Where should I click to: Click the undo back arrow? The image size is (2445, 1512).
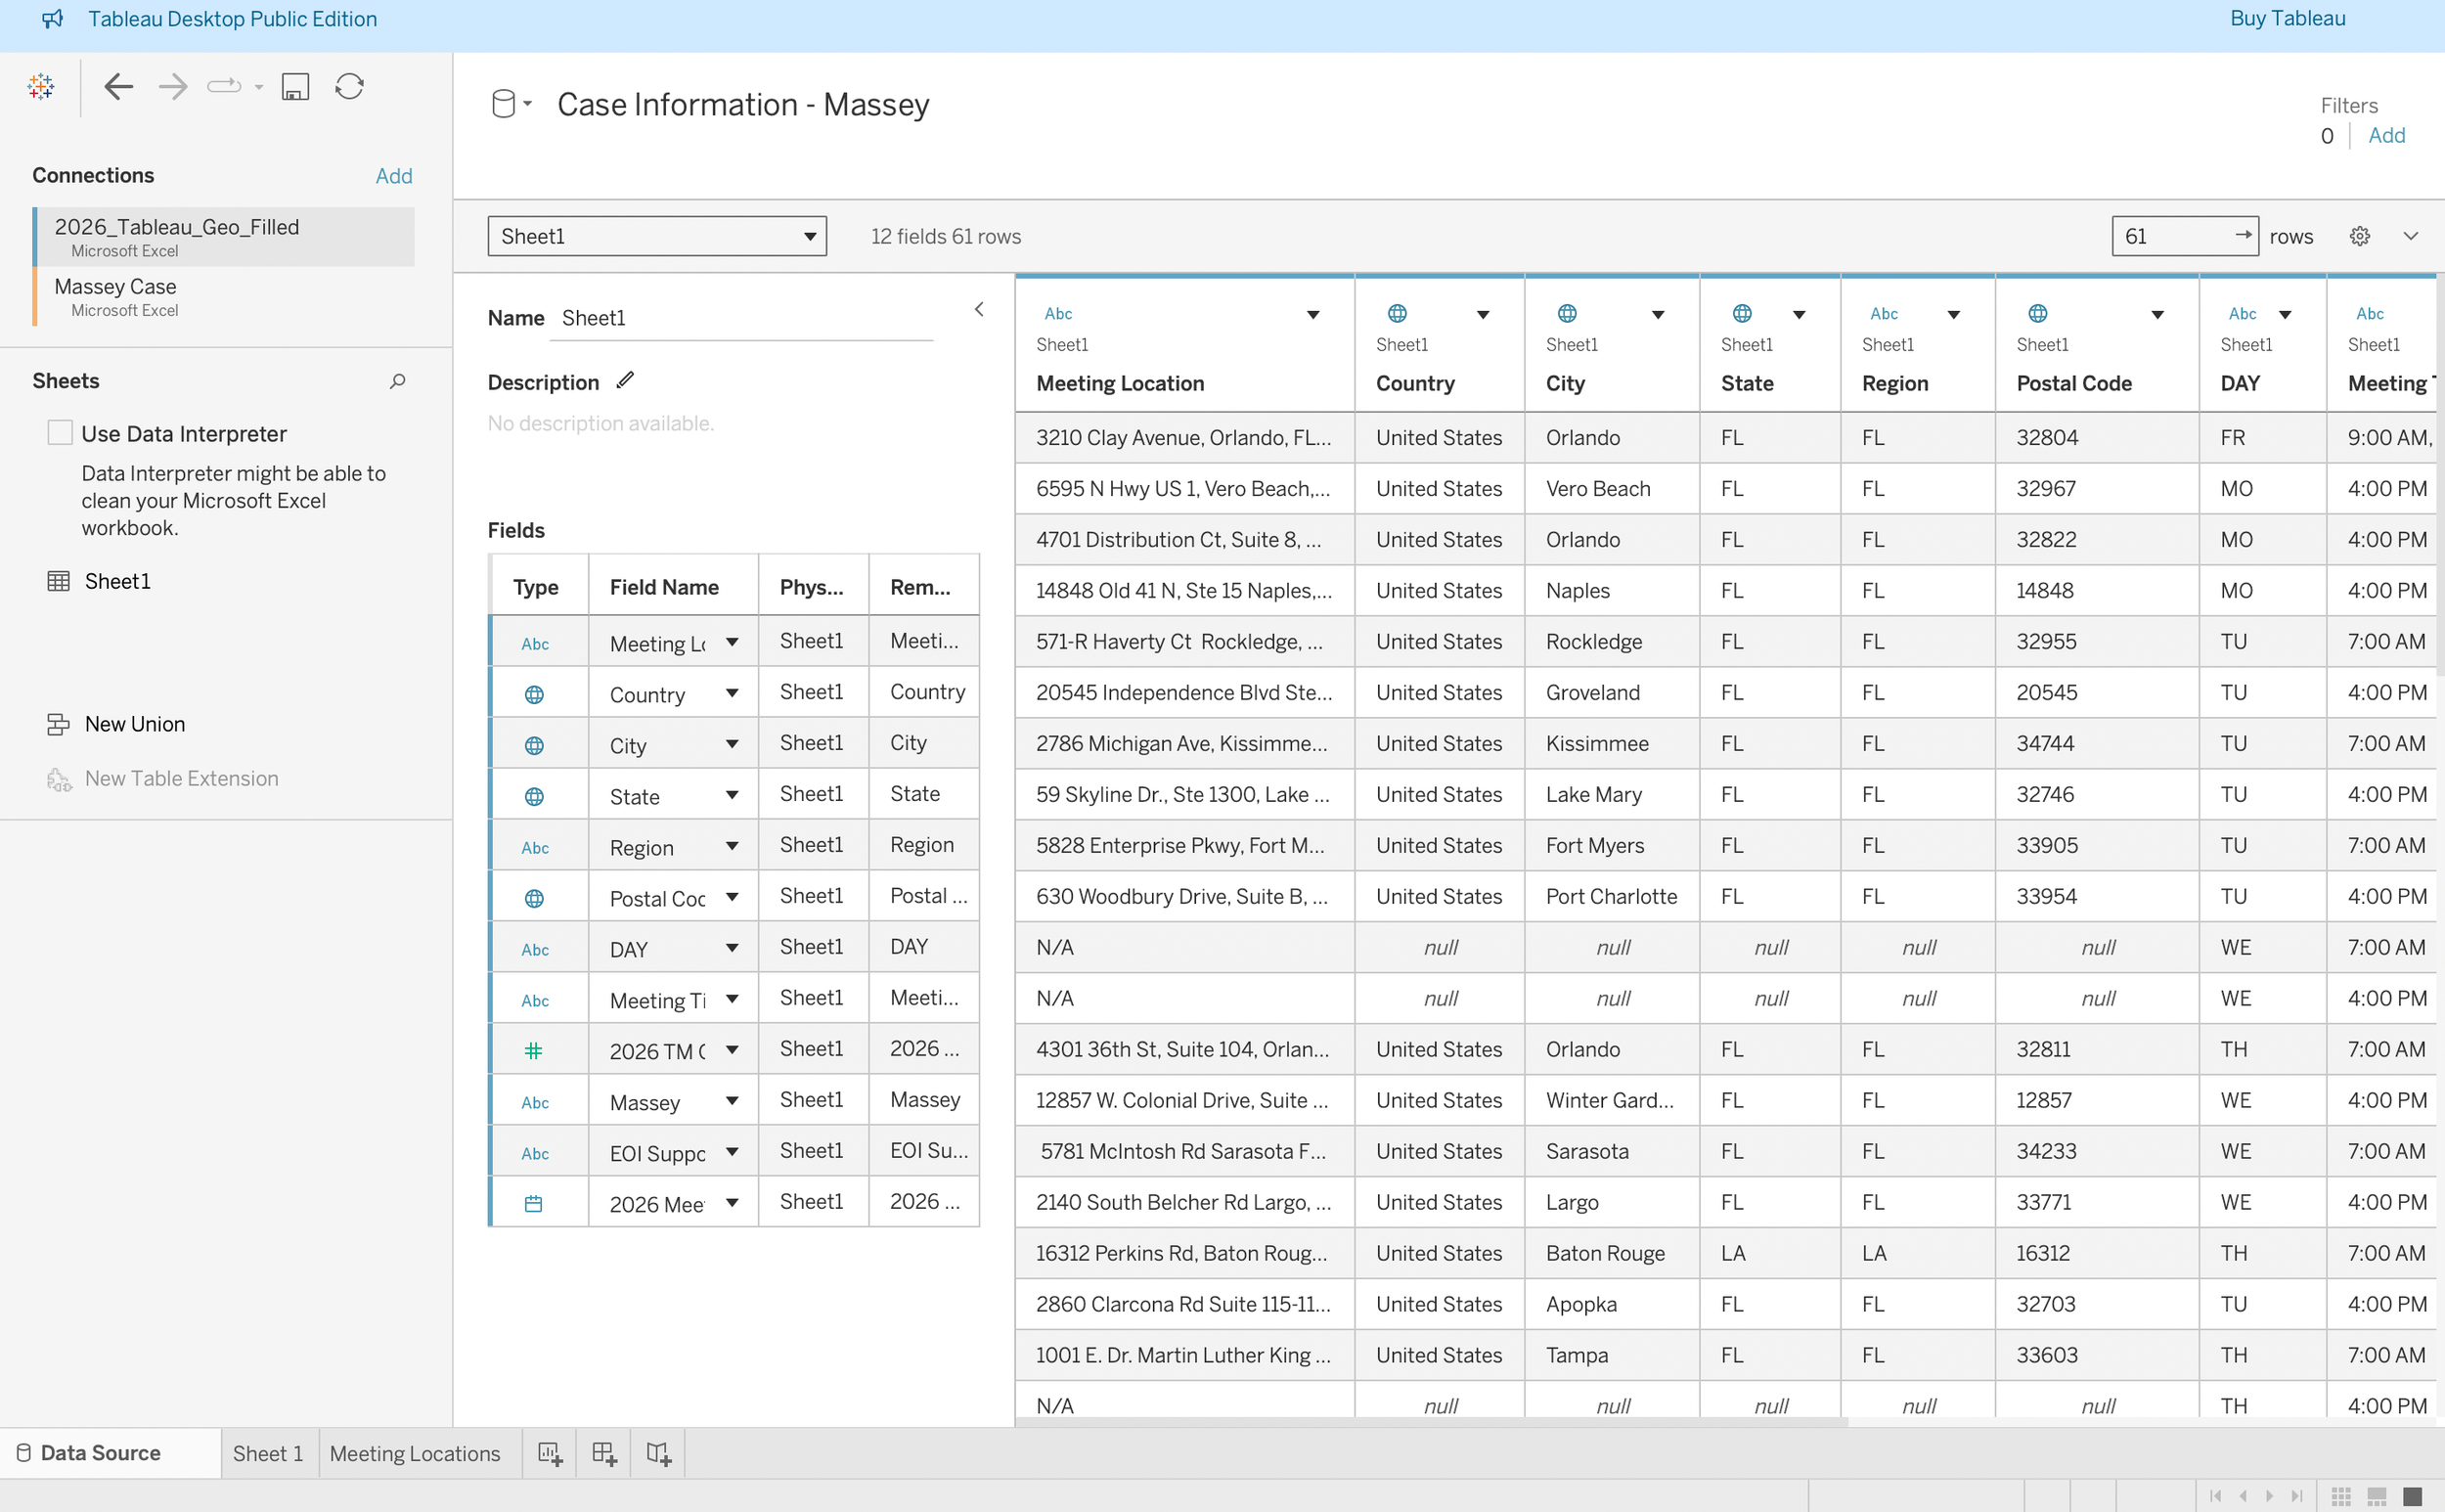click(x=118, y=87)
